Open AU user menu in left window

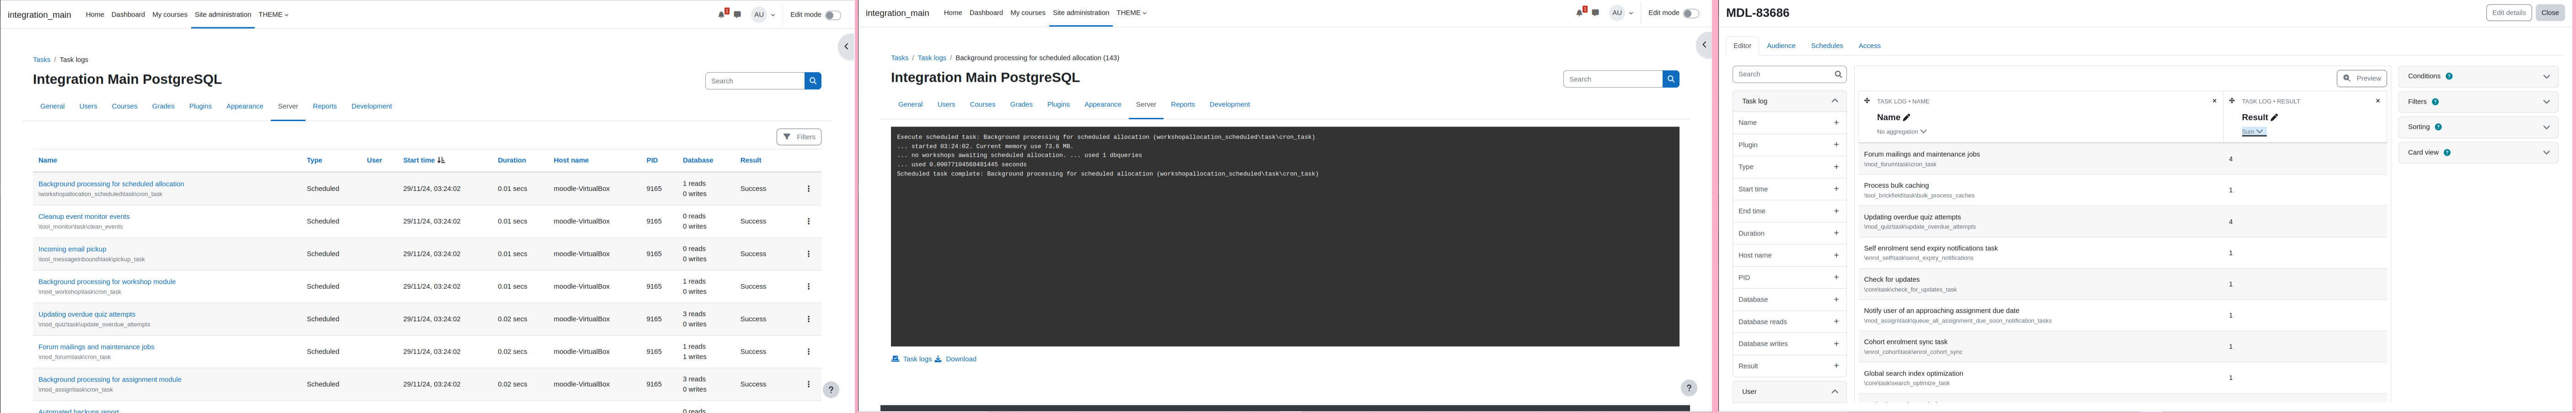(x=764, y=15)
